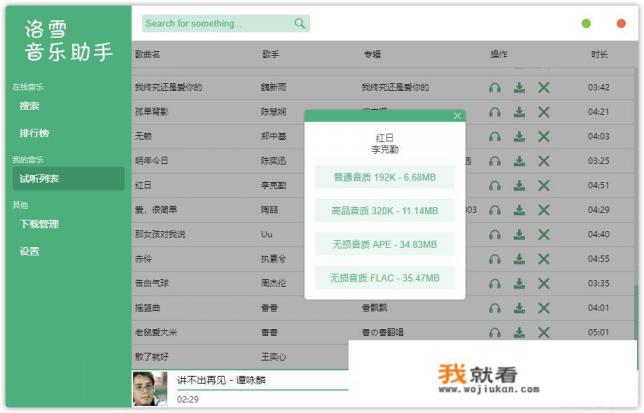Screen dimensions: 644x413
Task: Download the 04:03 song 无赖
Action: pyautogui.click(x=519, y=136)
